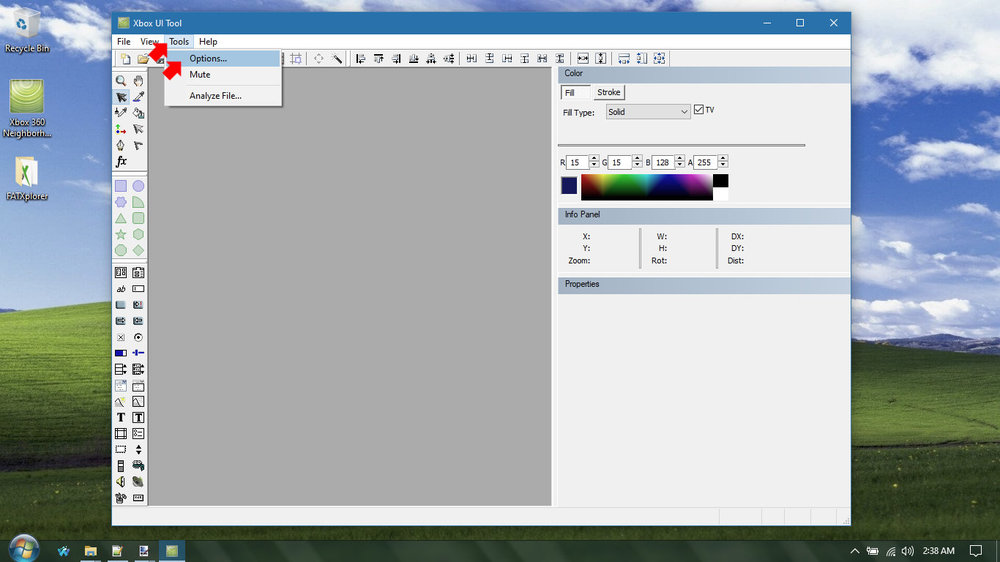Select the Triangle shape tool

click(x=121, y=218)
